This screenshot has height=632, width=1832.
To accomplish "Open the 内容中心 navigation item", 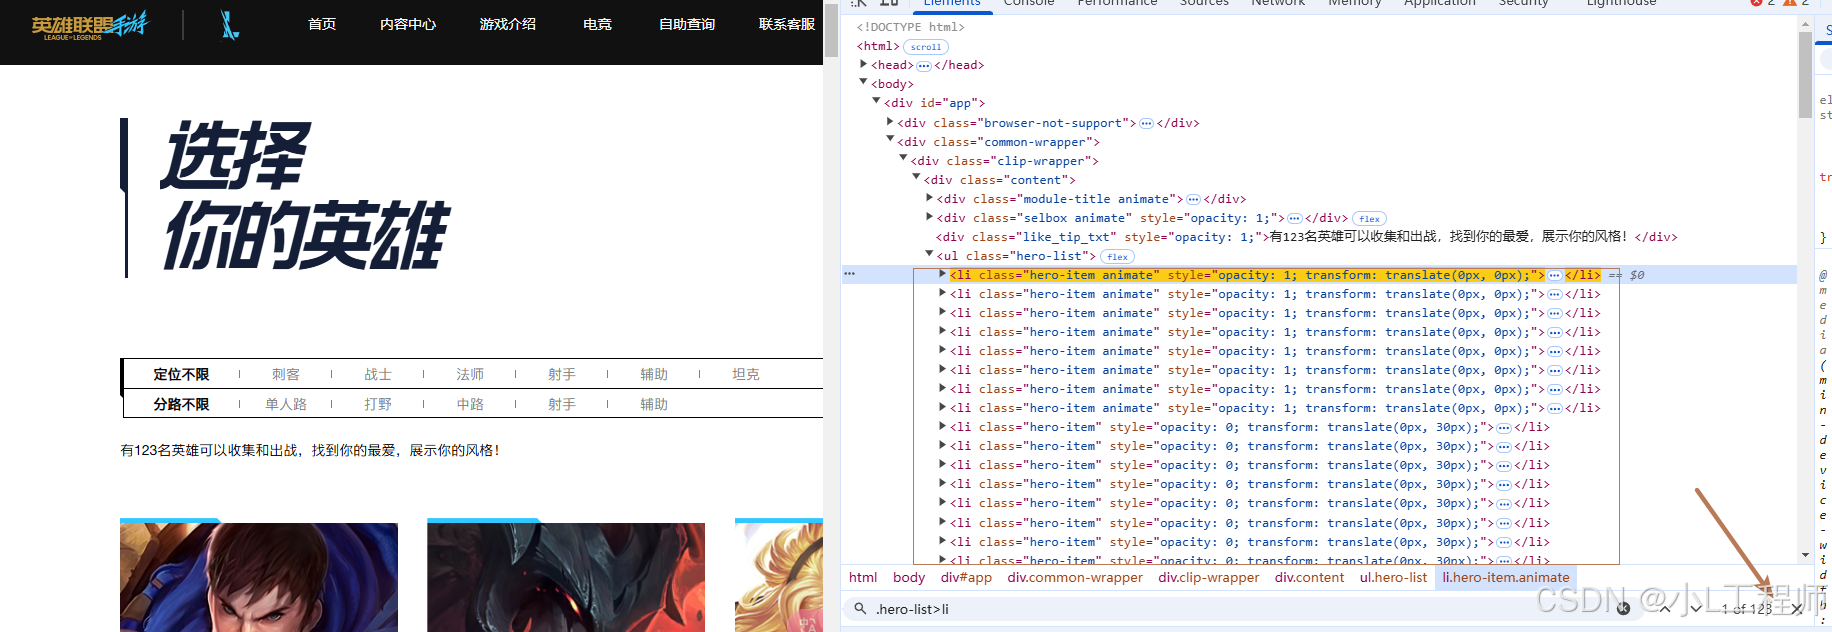I will pos(408,24).
